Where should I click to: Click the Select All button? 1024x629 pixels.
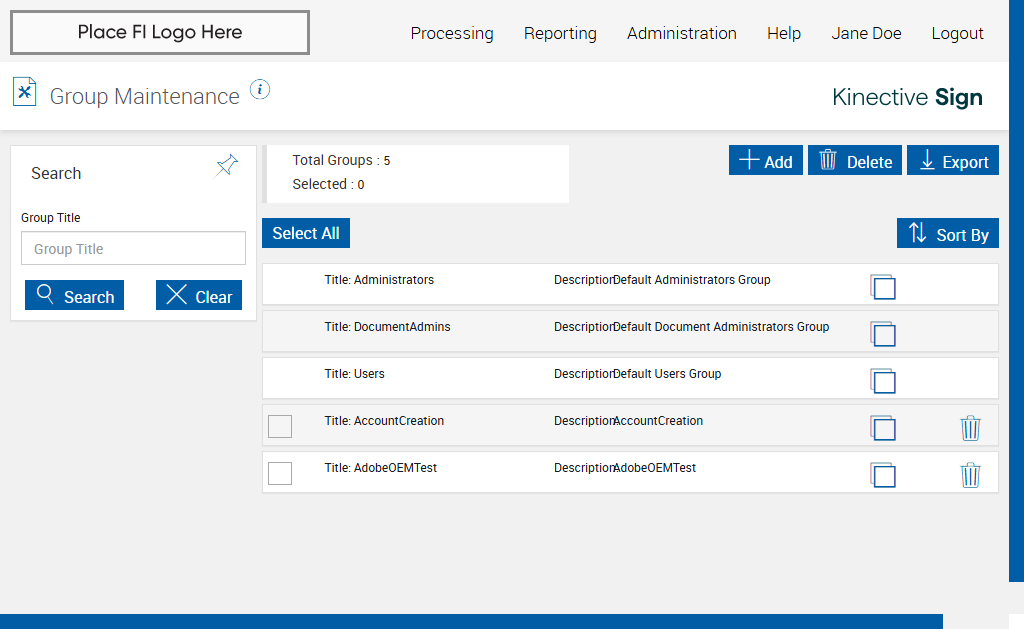306,233
